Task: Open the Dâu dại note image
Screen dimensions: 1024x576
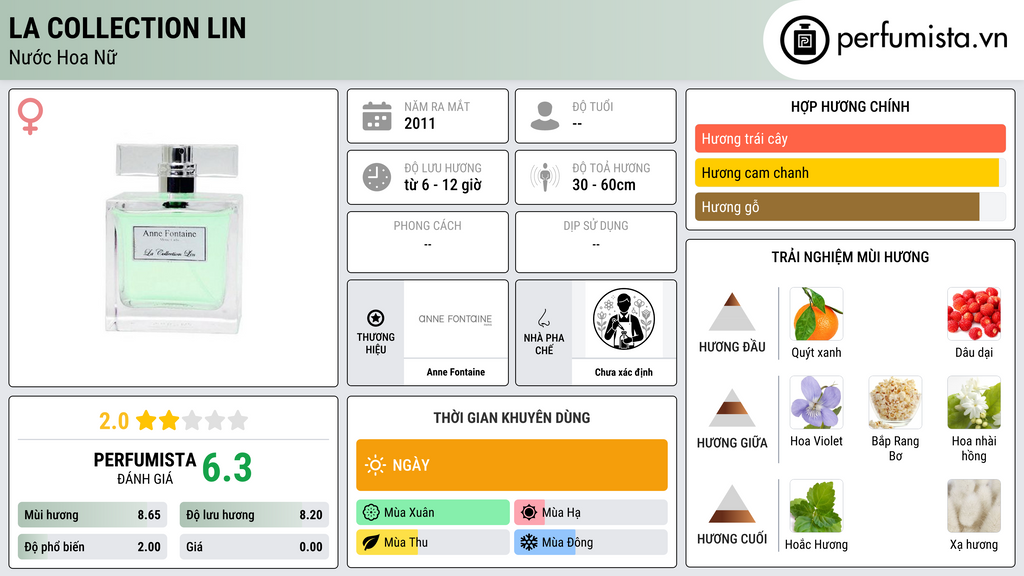Action: tap(974, 314)
